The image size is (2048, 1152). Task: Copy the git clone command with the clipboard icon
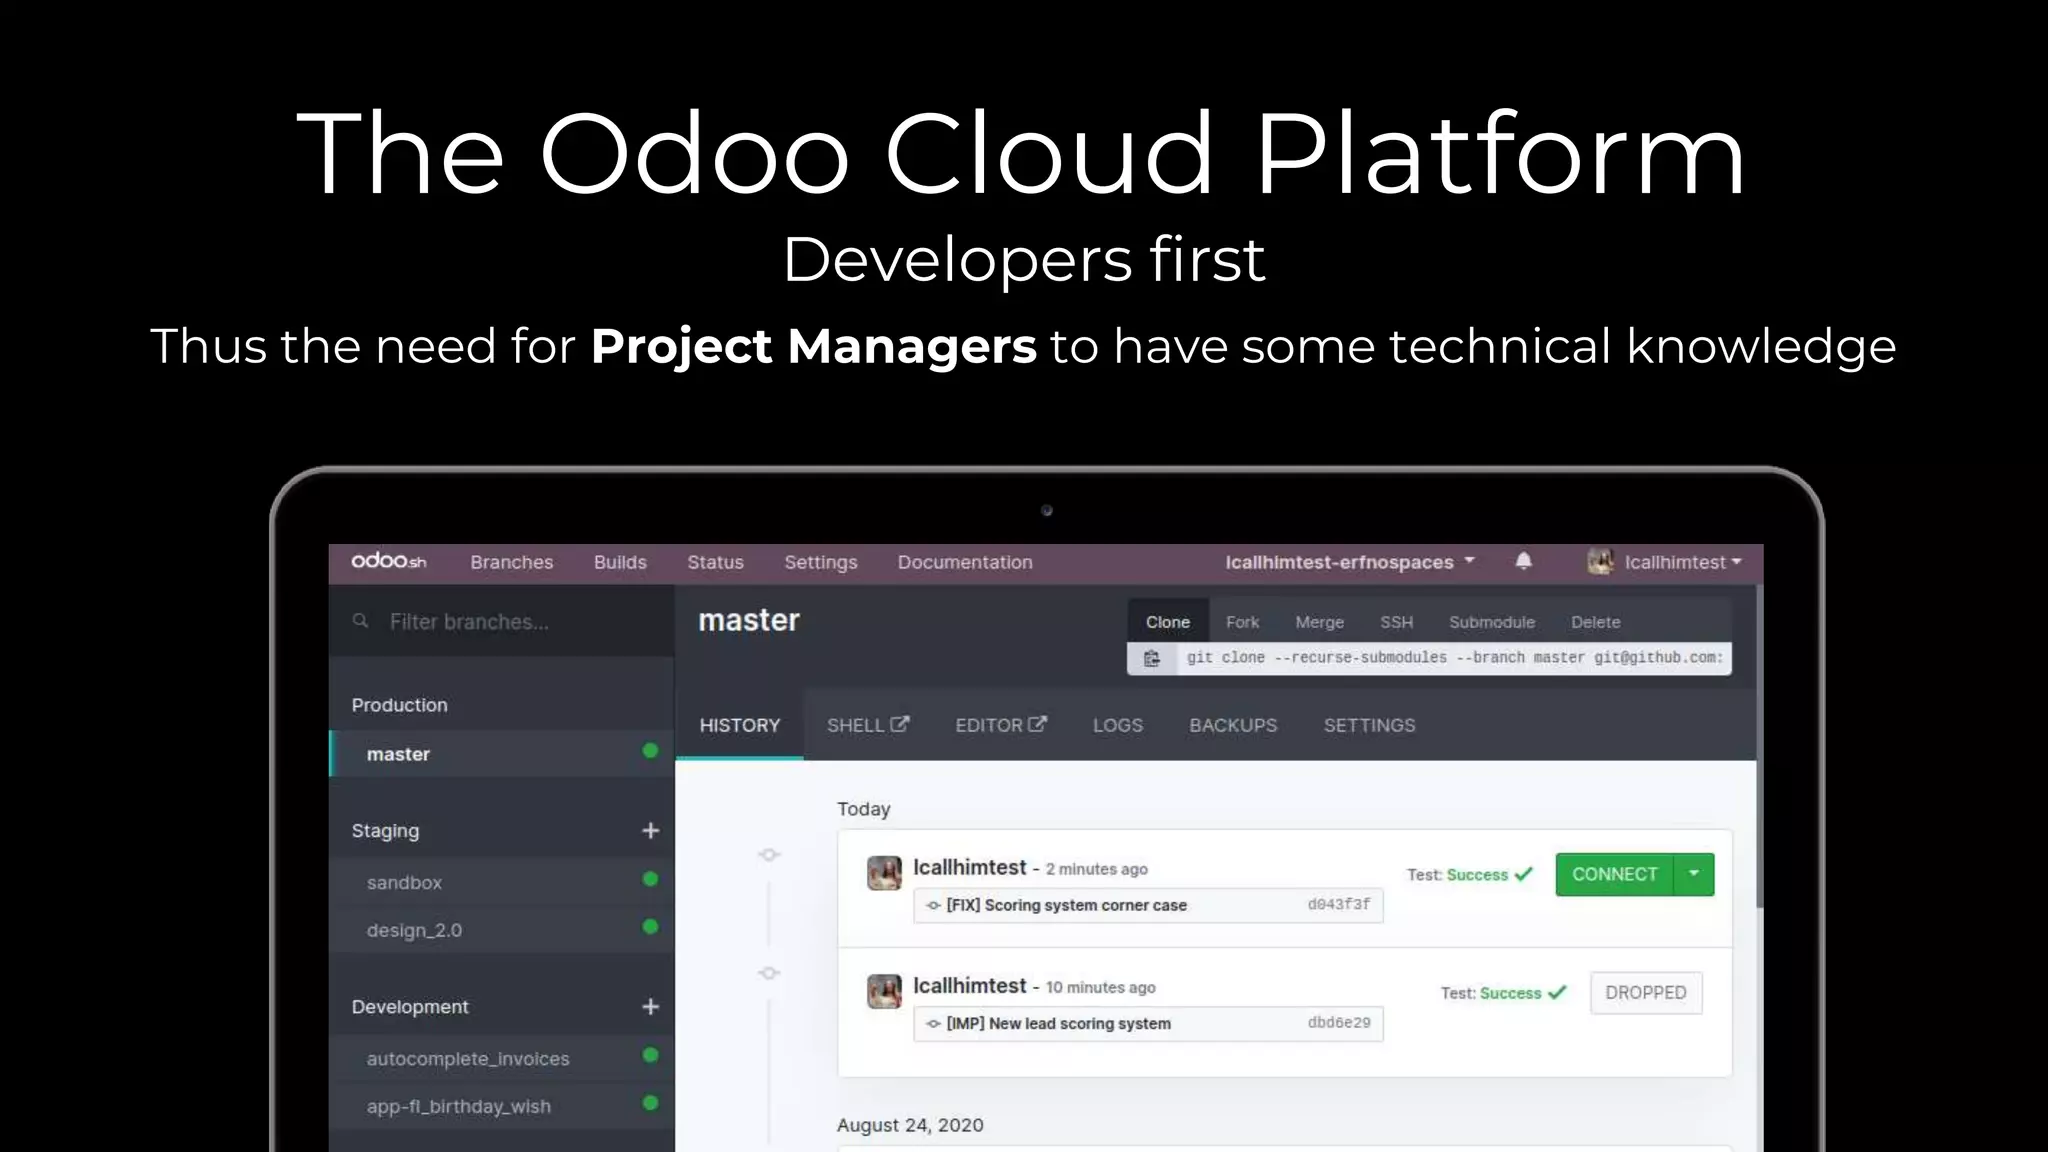click(1152, 658)
